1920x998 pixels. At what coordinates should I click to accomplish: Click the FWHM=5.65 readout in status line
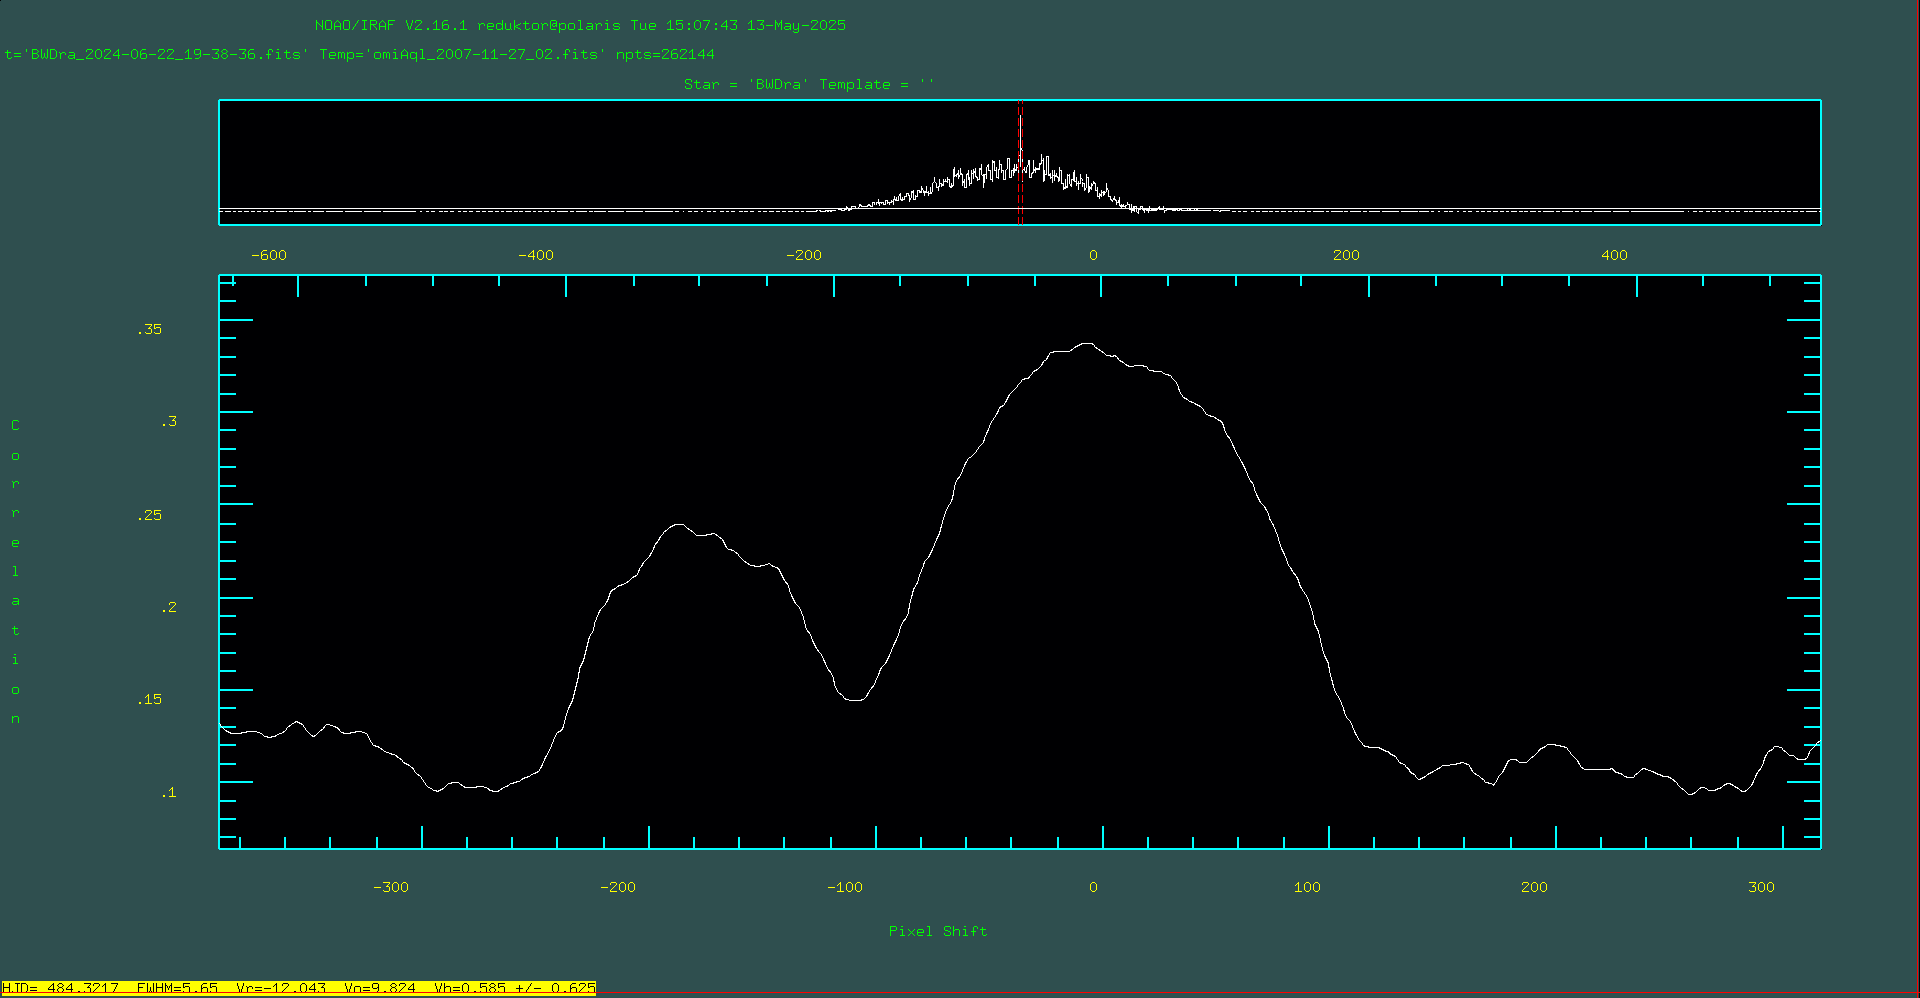click(177, 988)
